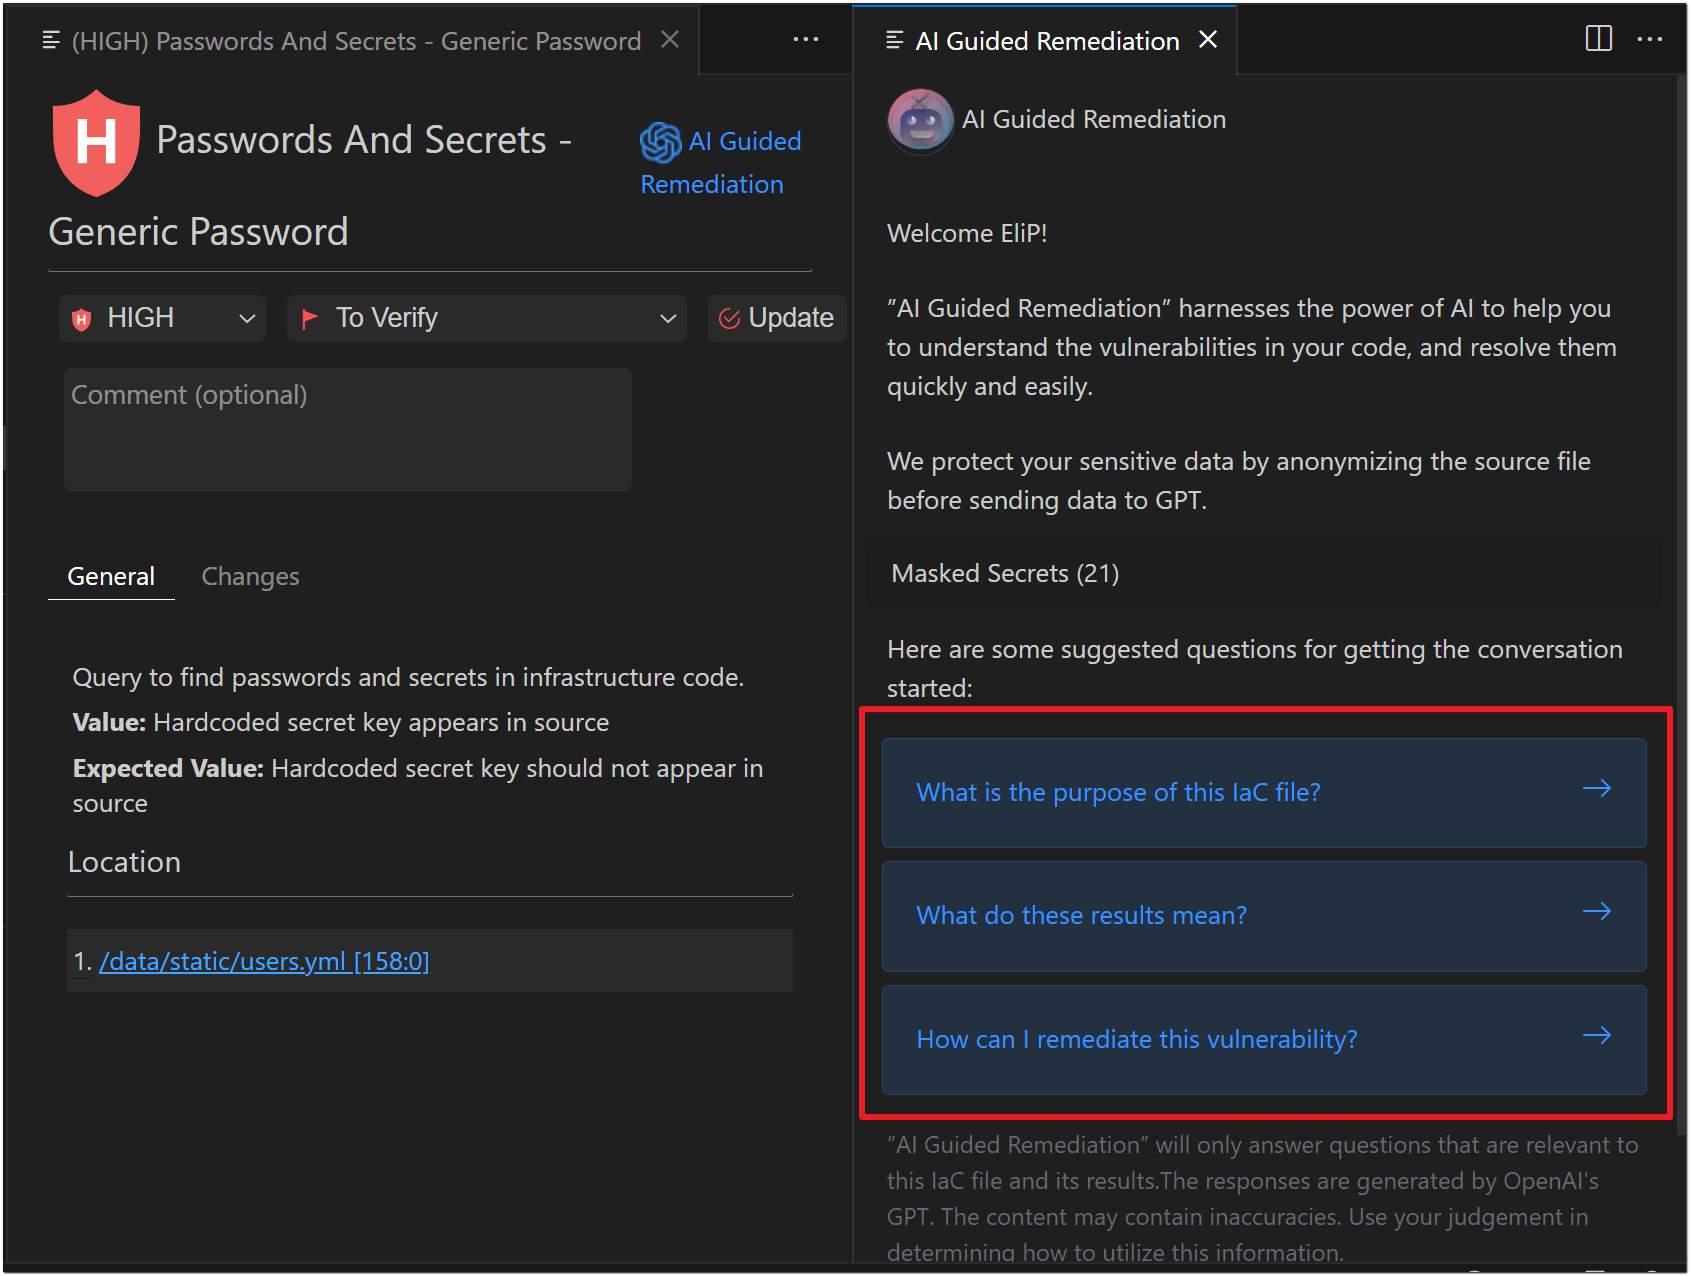Ask 'What is the purpose of this IaC file?'
Screen dimensions: 1690x1276
point(1264,793)
